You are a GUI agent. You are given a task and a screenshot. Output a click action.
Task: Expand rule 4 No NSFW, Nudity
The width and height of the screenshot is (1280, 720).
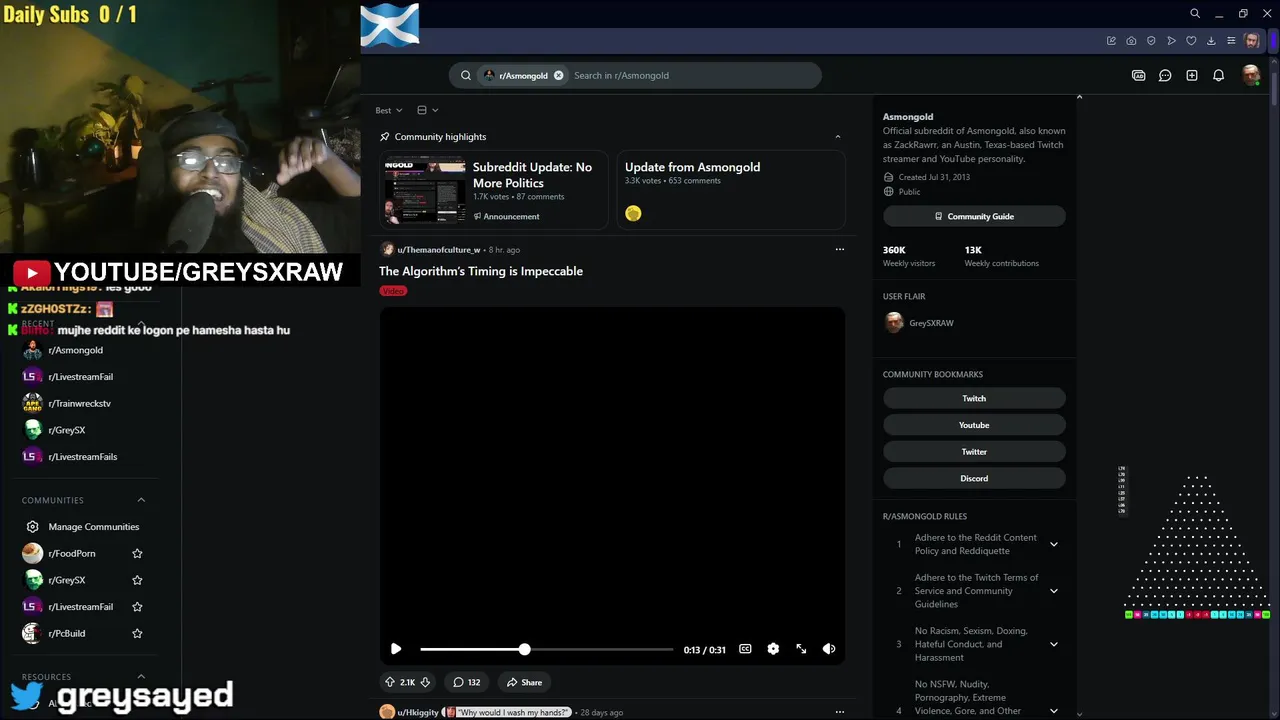pos(1054,711)
